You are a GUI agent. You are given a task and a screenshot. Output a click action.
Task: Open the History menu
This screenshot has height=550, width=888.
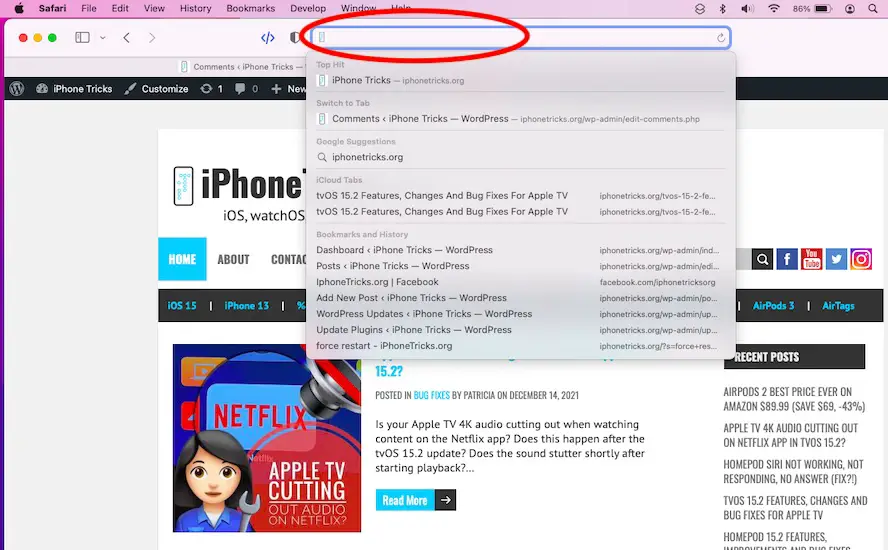(x=195, y=8)
